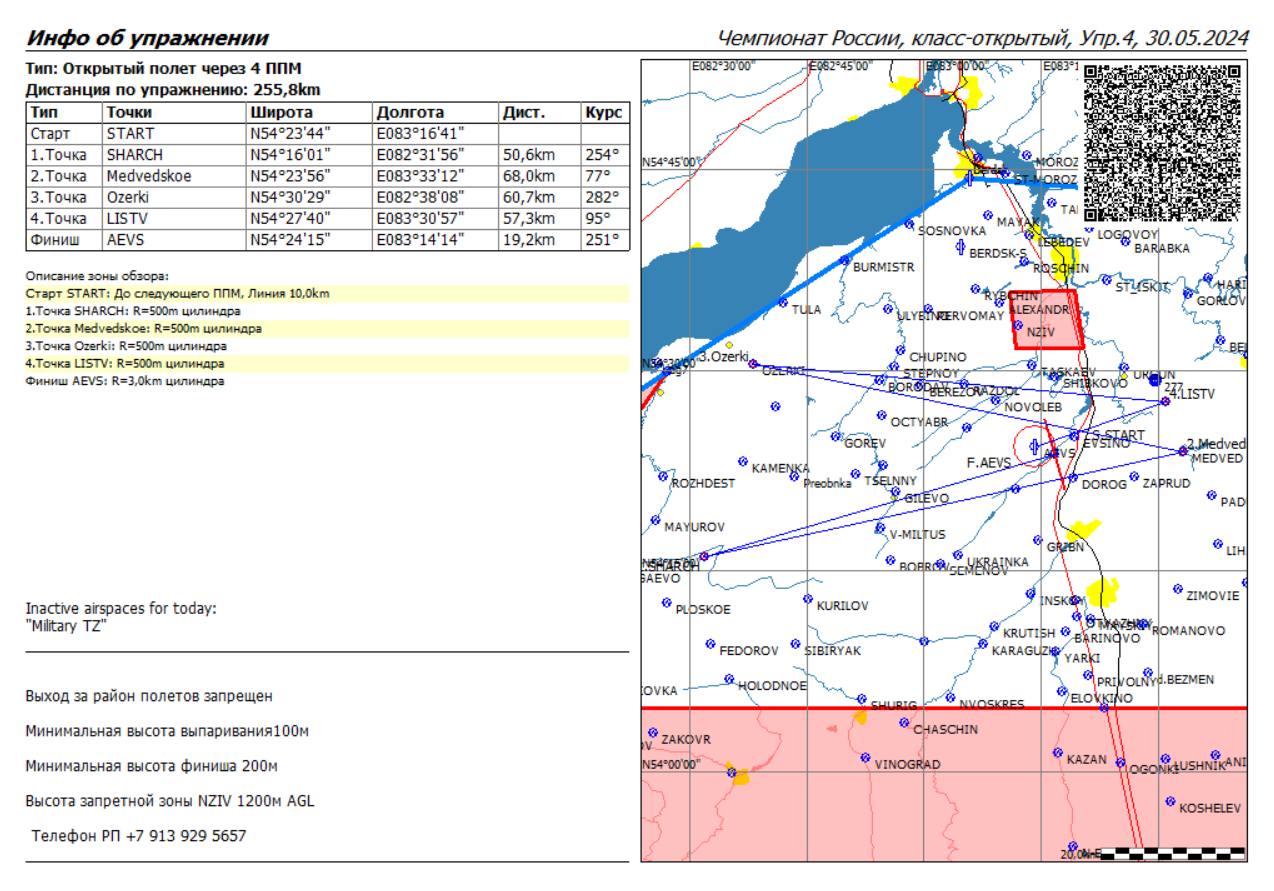The width and height of the screenshot is (1274, 891).
Task: Click the glider symbol inside the AEVS finish circle
Action: [1034, 447]
